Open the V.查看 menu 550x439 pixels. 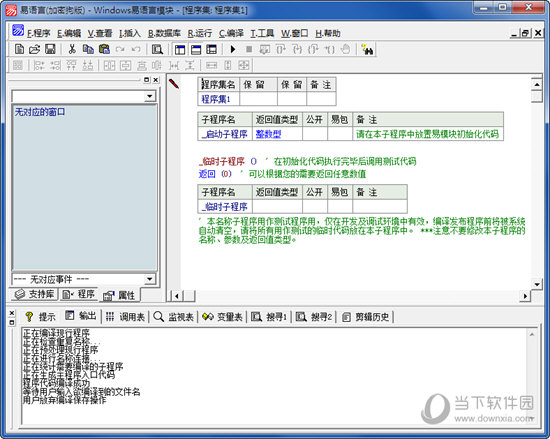100,34
